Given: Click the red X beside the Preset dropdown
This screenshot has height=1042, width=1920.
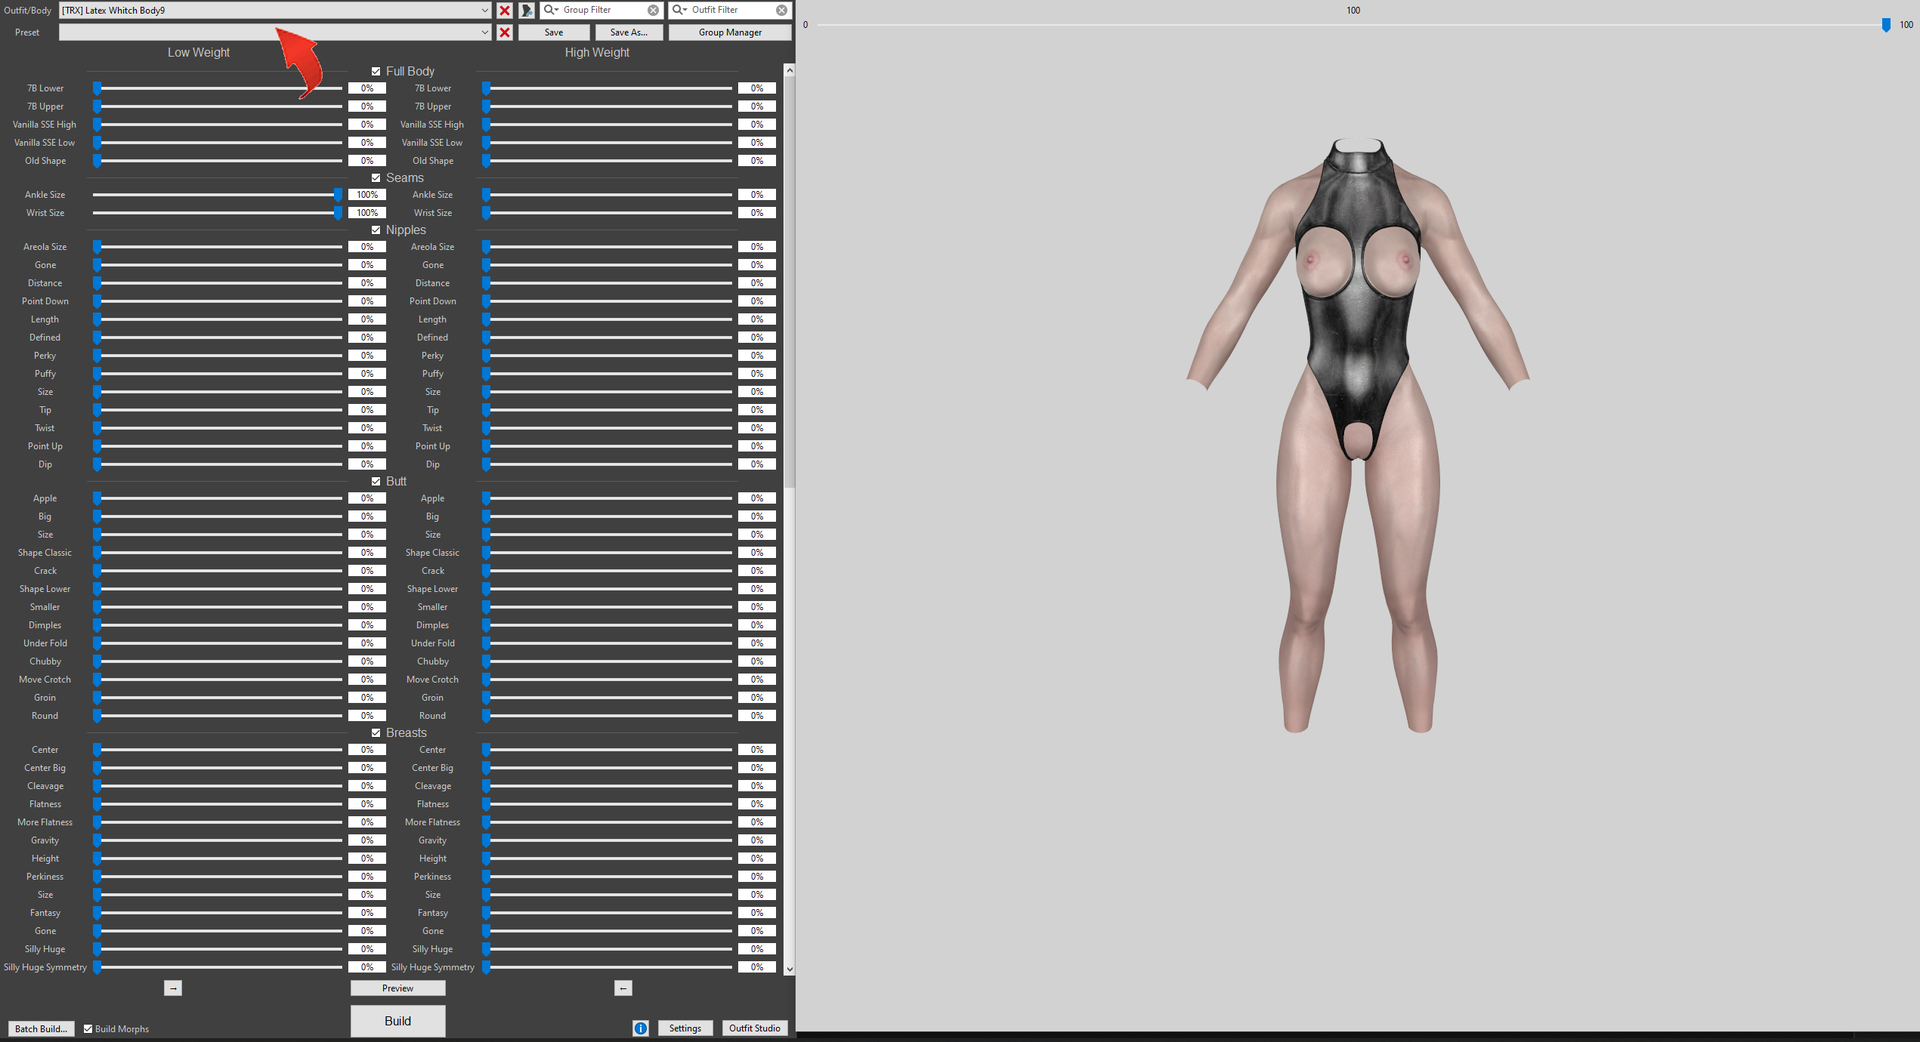Looking at the screenshot, I should click(505, 32).
